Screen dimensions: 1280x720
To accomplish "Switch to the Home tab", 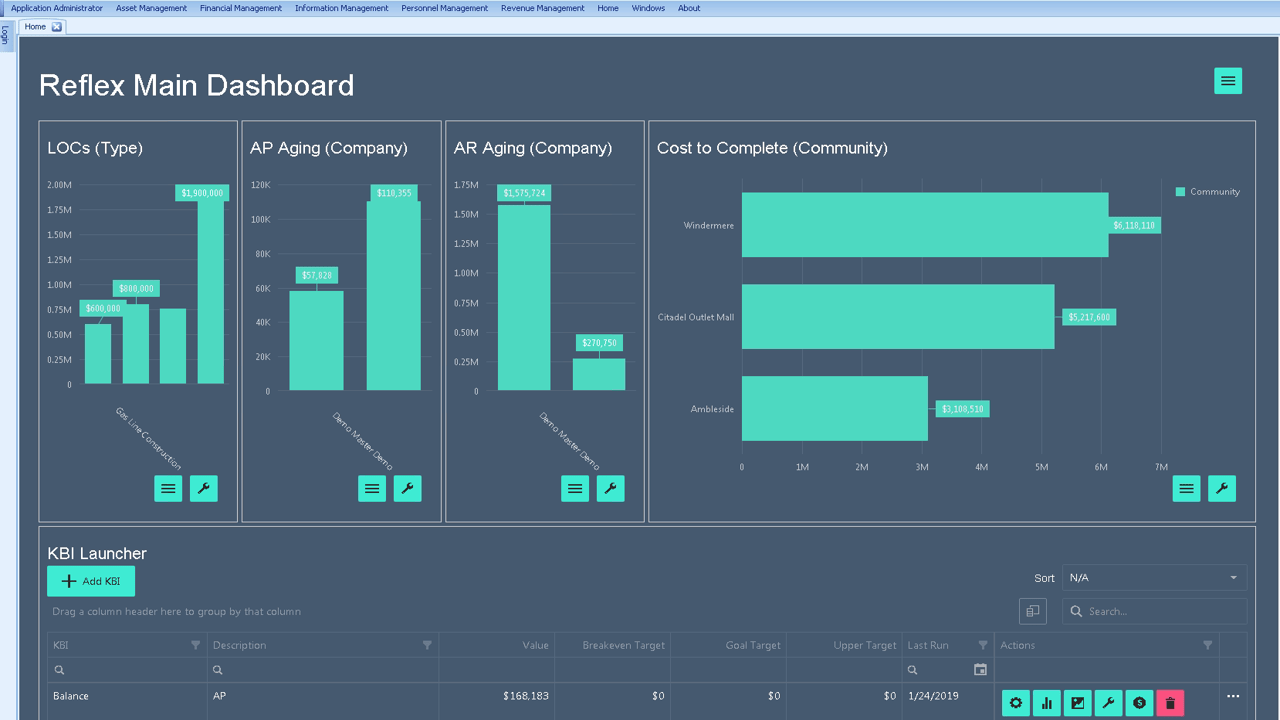I will [x=36, y=26].
